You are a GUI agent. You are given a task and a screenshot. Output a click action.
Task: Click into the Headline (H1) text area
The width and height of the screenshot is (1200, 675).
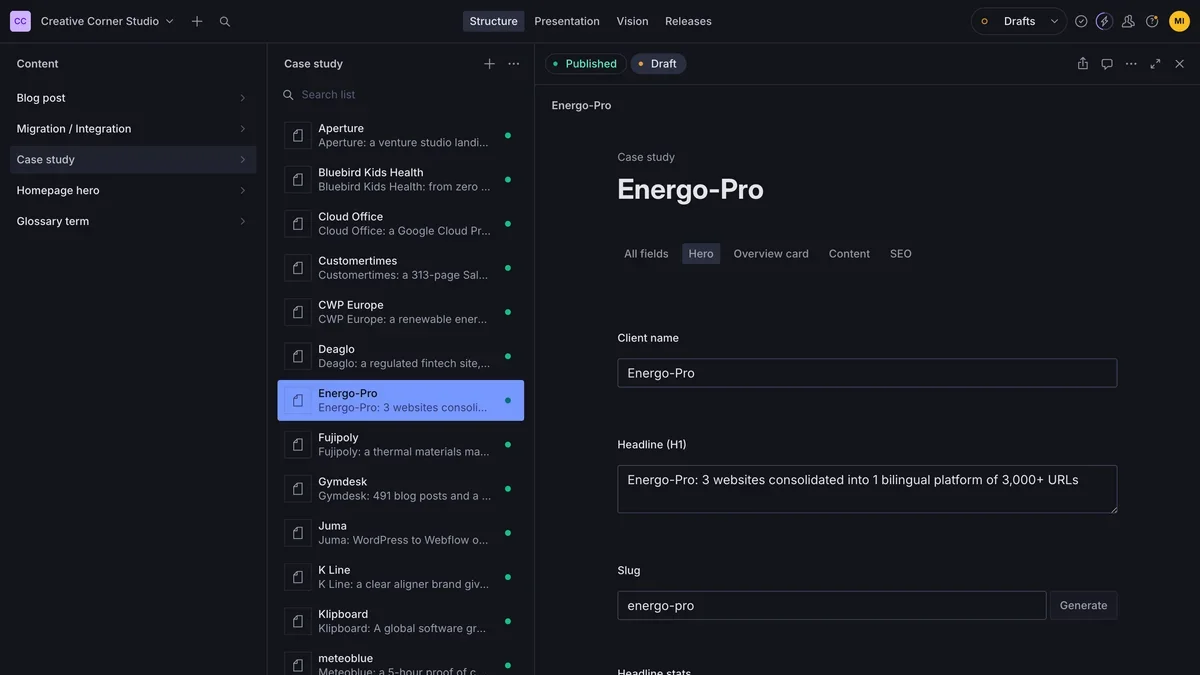click(867, 489)
